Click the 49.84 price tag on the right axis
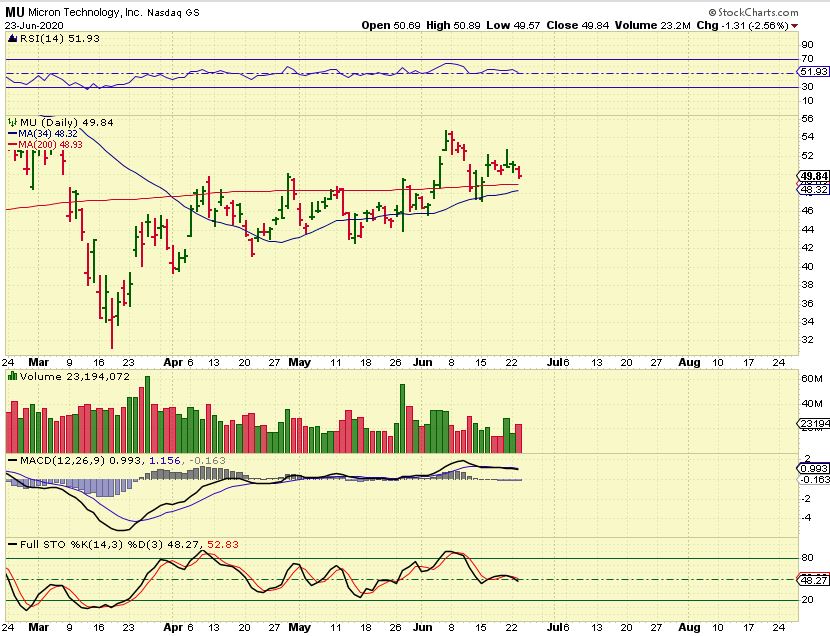 point(814,176)
